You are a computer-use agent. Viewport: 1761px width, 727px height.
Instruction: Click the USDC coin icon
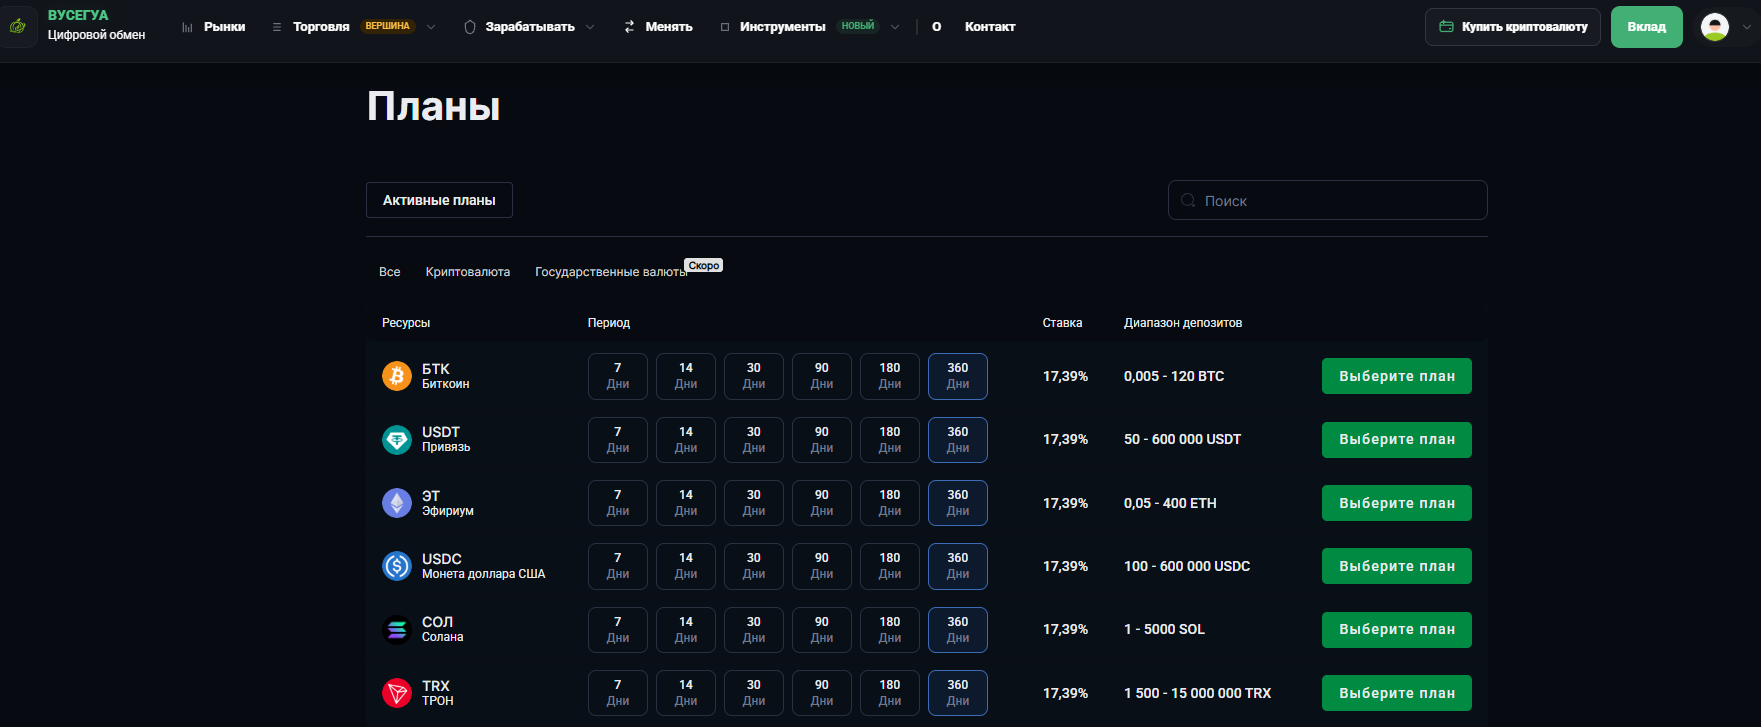[397, 566]
